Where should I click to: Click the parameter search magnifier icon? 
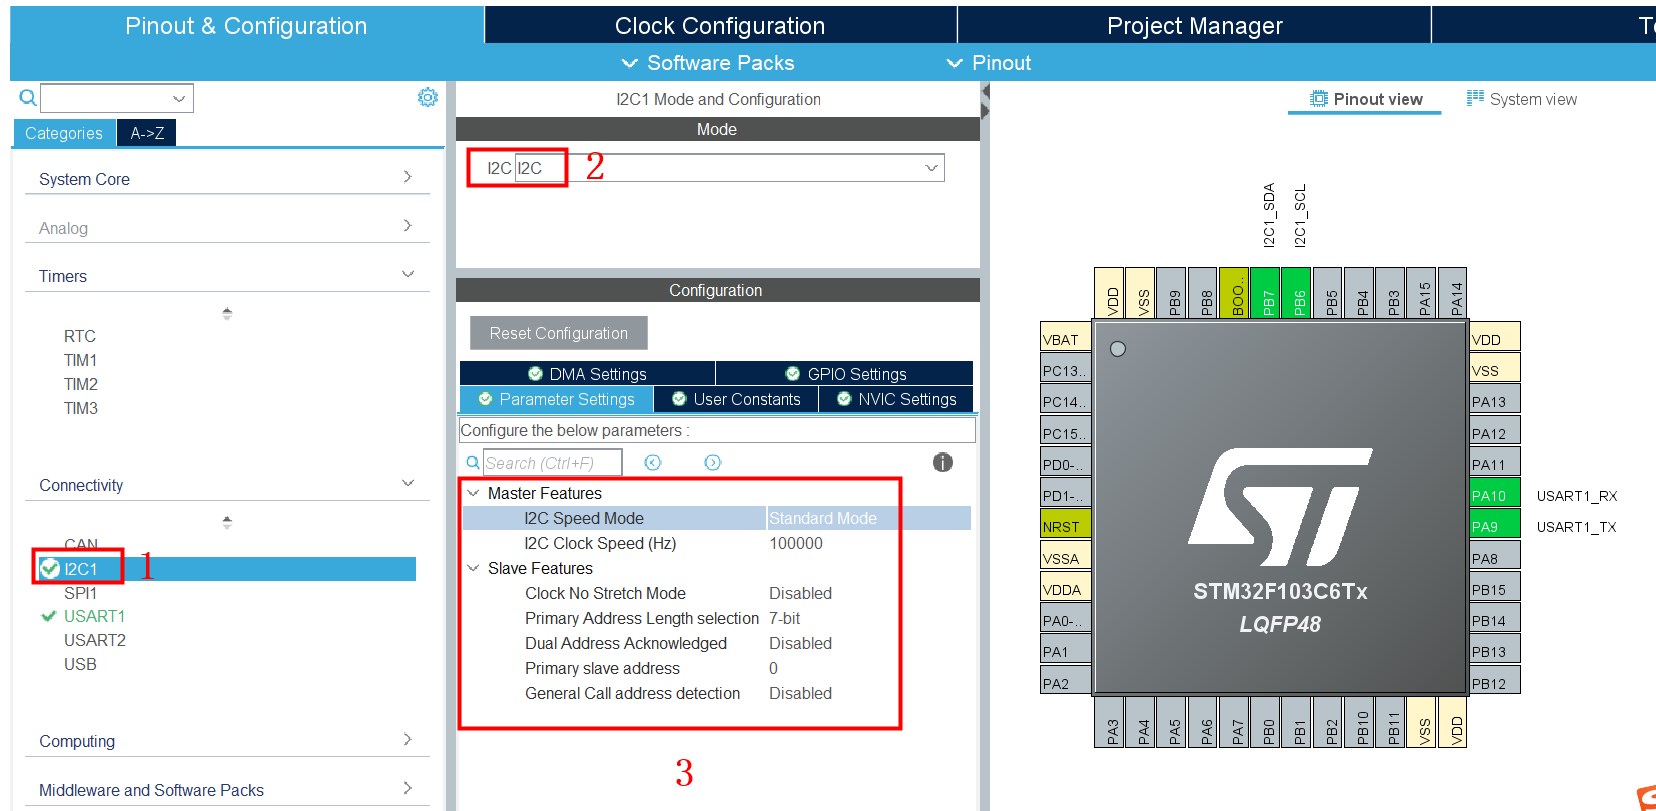[x=473, y=462]
